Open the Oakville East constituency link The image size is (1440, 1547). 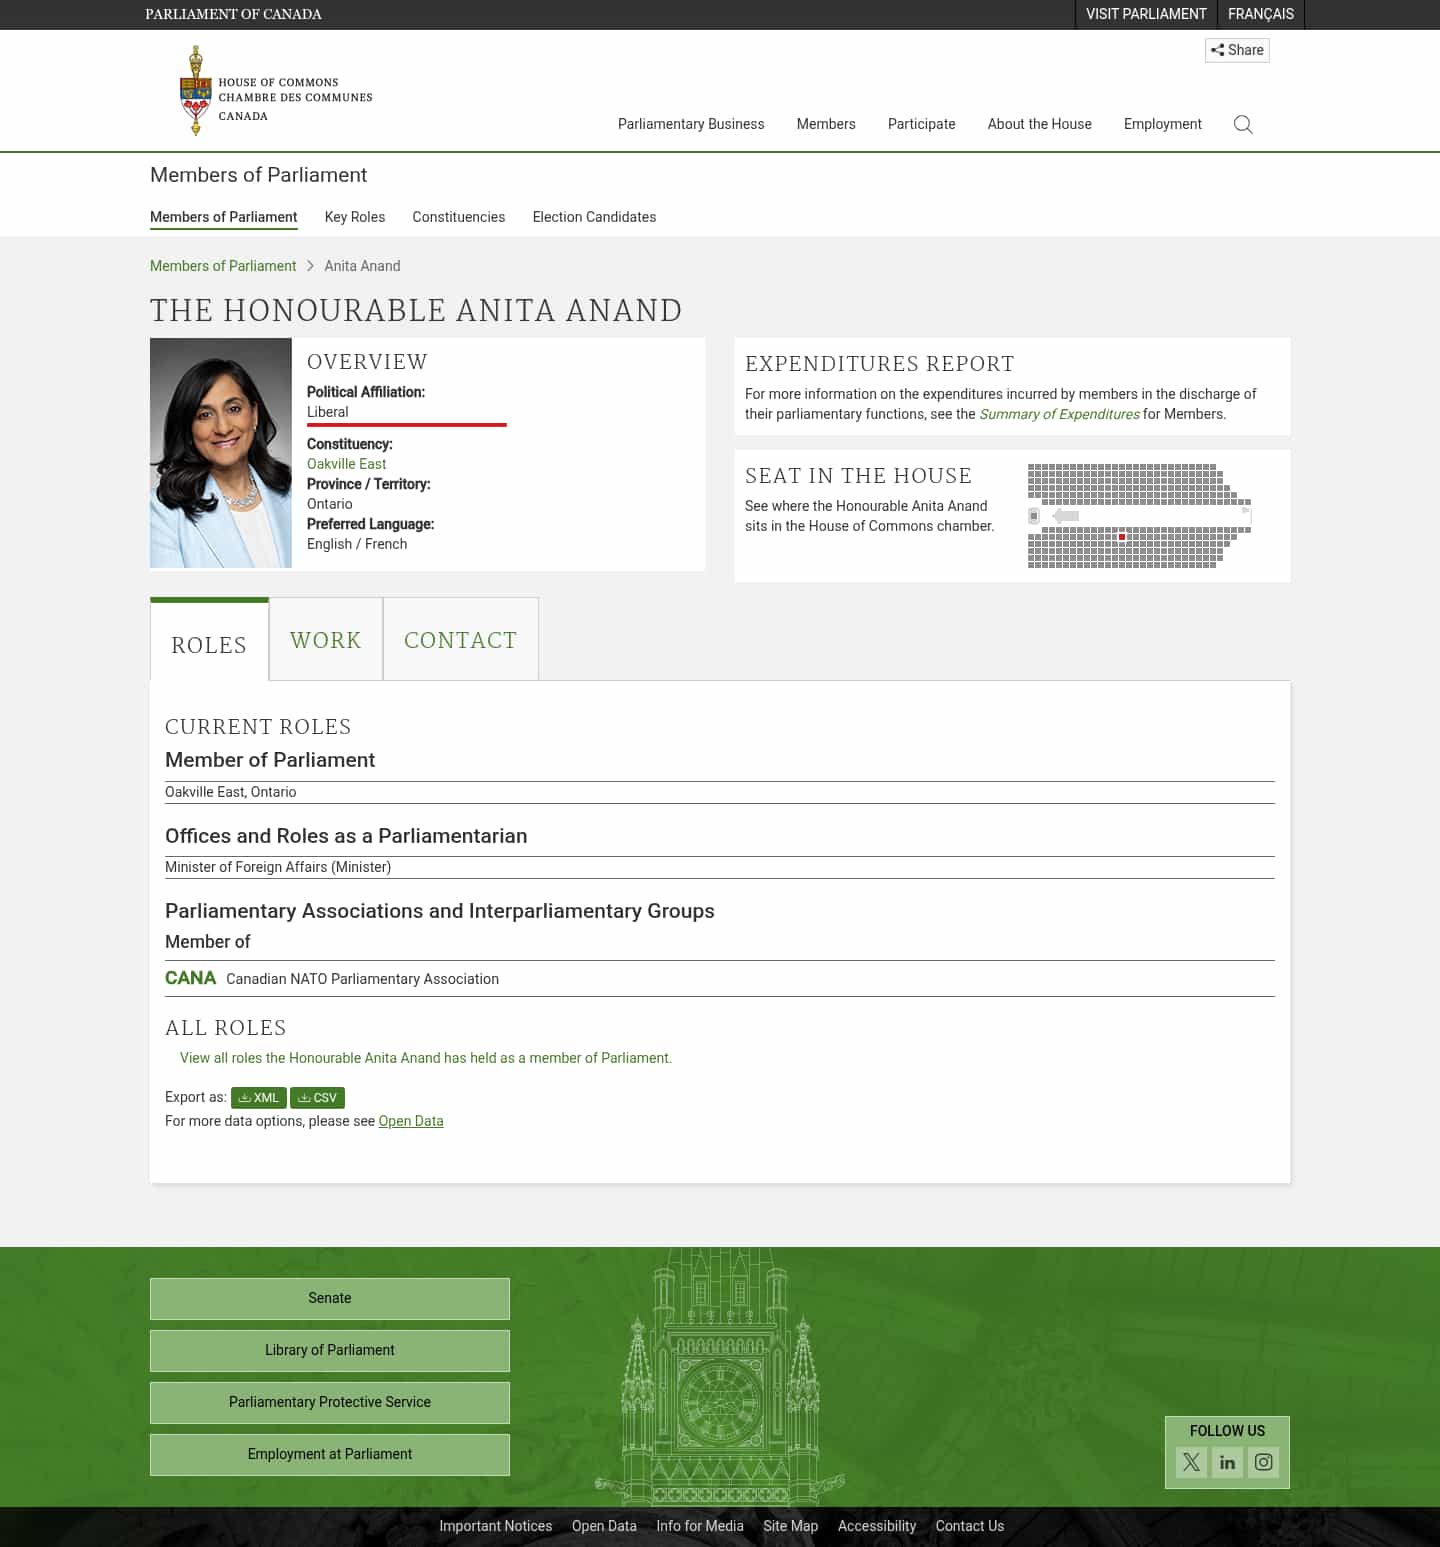click(346, 463)
